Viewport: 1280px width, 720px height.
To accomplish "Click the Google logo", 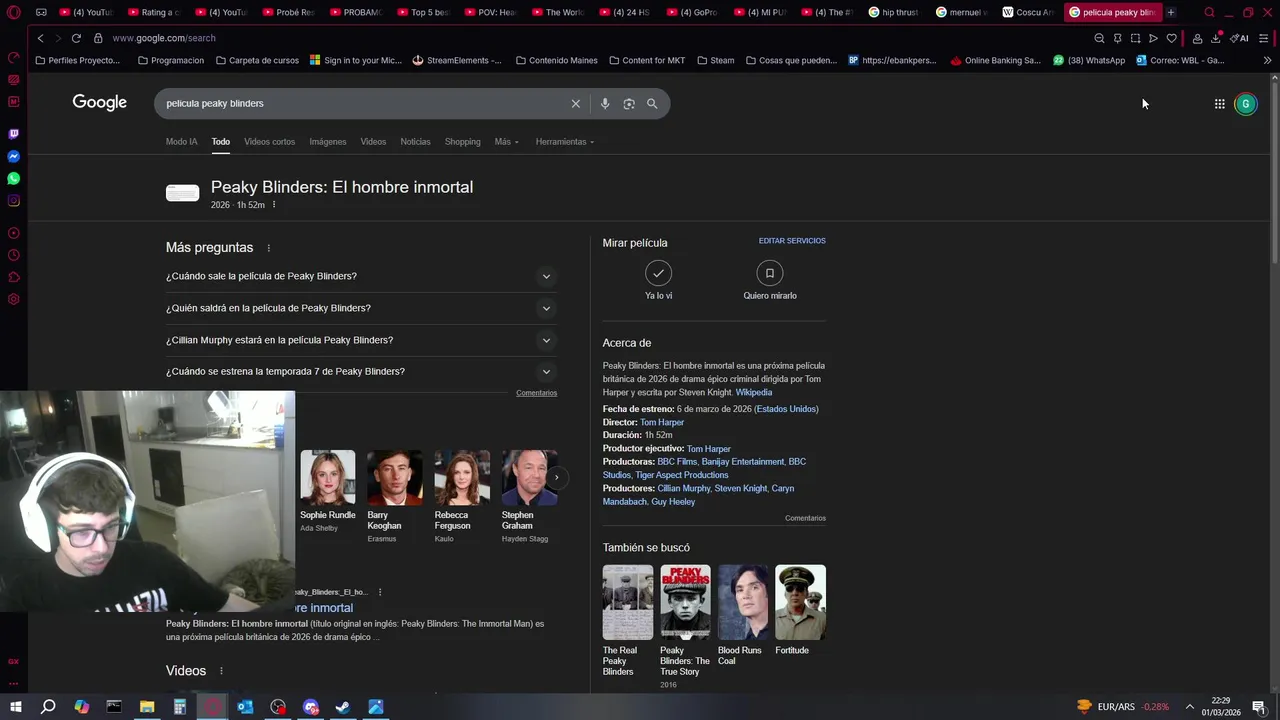I will (99, 102).
